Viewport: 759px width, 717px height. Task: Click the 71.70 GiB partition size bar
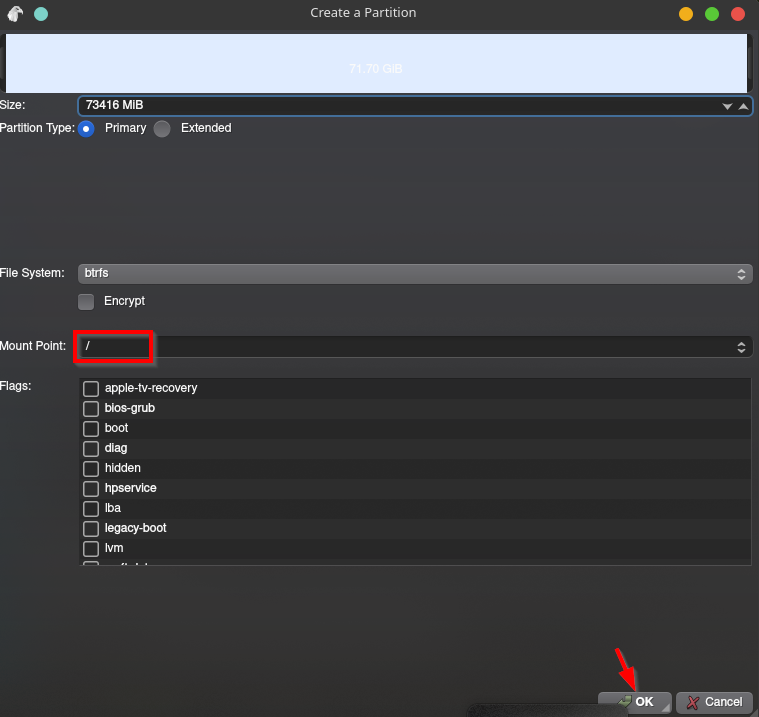pyautogui.click(x=377, y=66)
